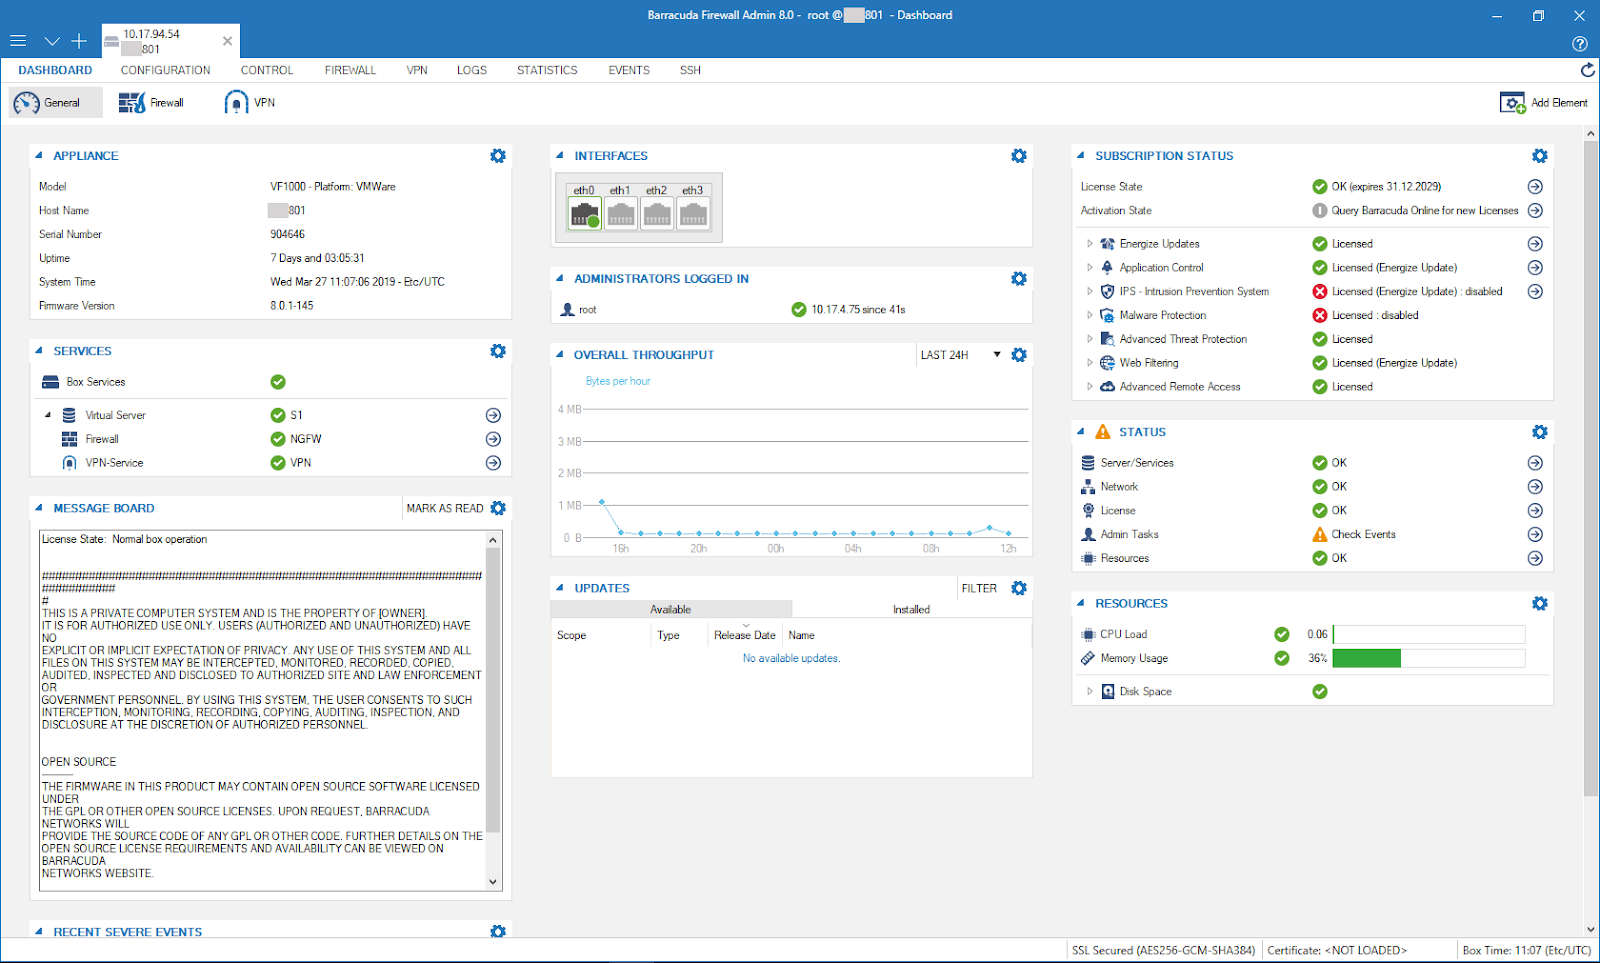Open the help question mark icon

[x=1579, y=44]
